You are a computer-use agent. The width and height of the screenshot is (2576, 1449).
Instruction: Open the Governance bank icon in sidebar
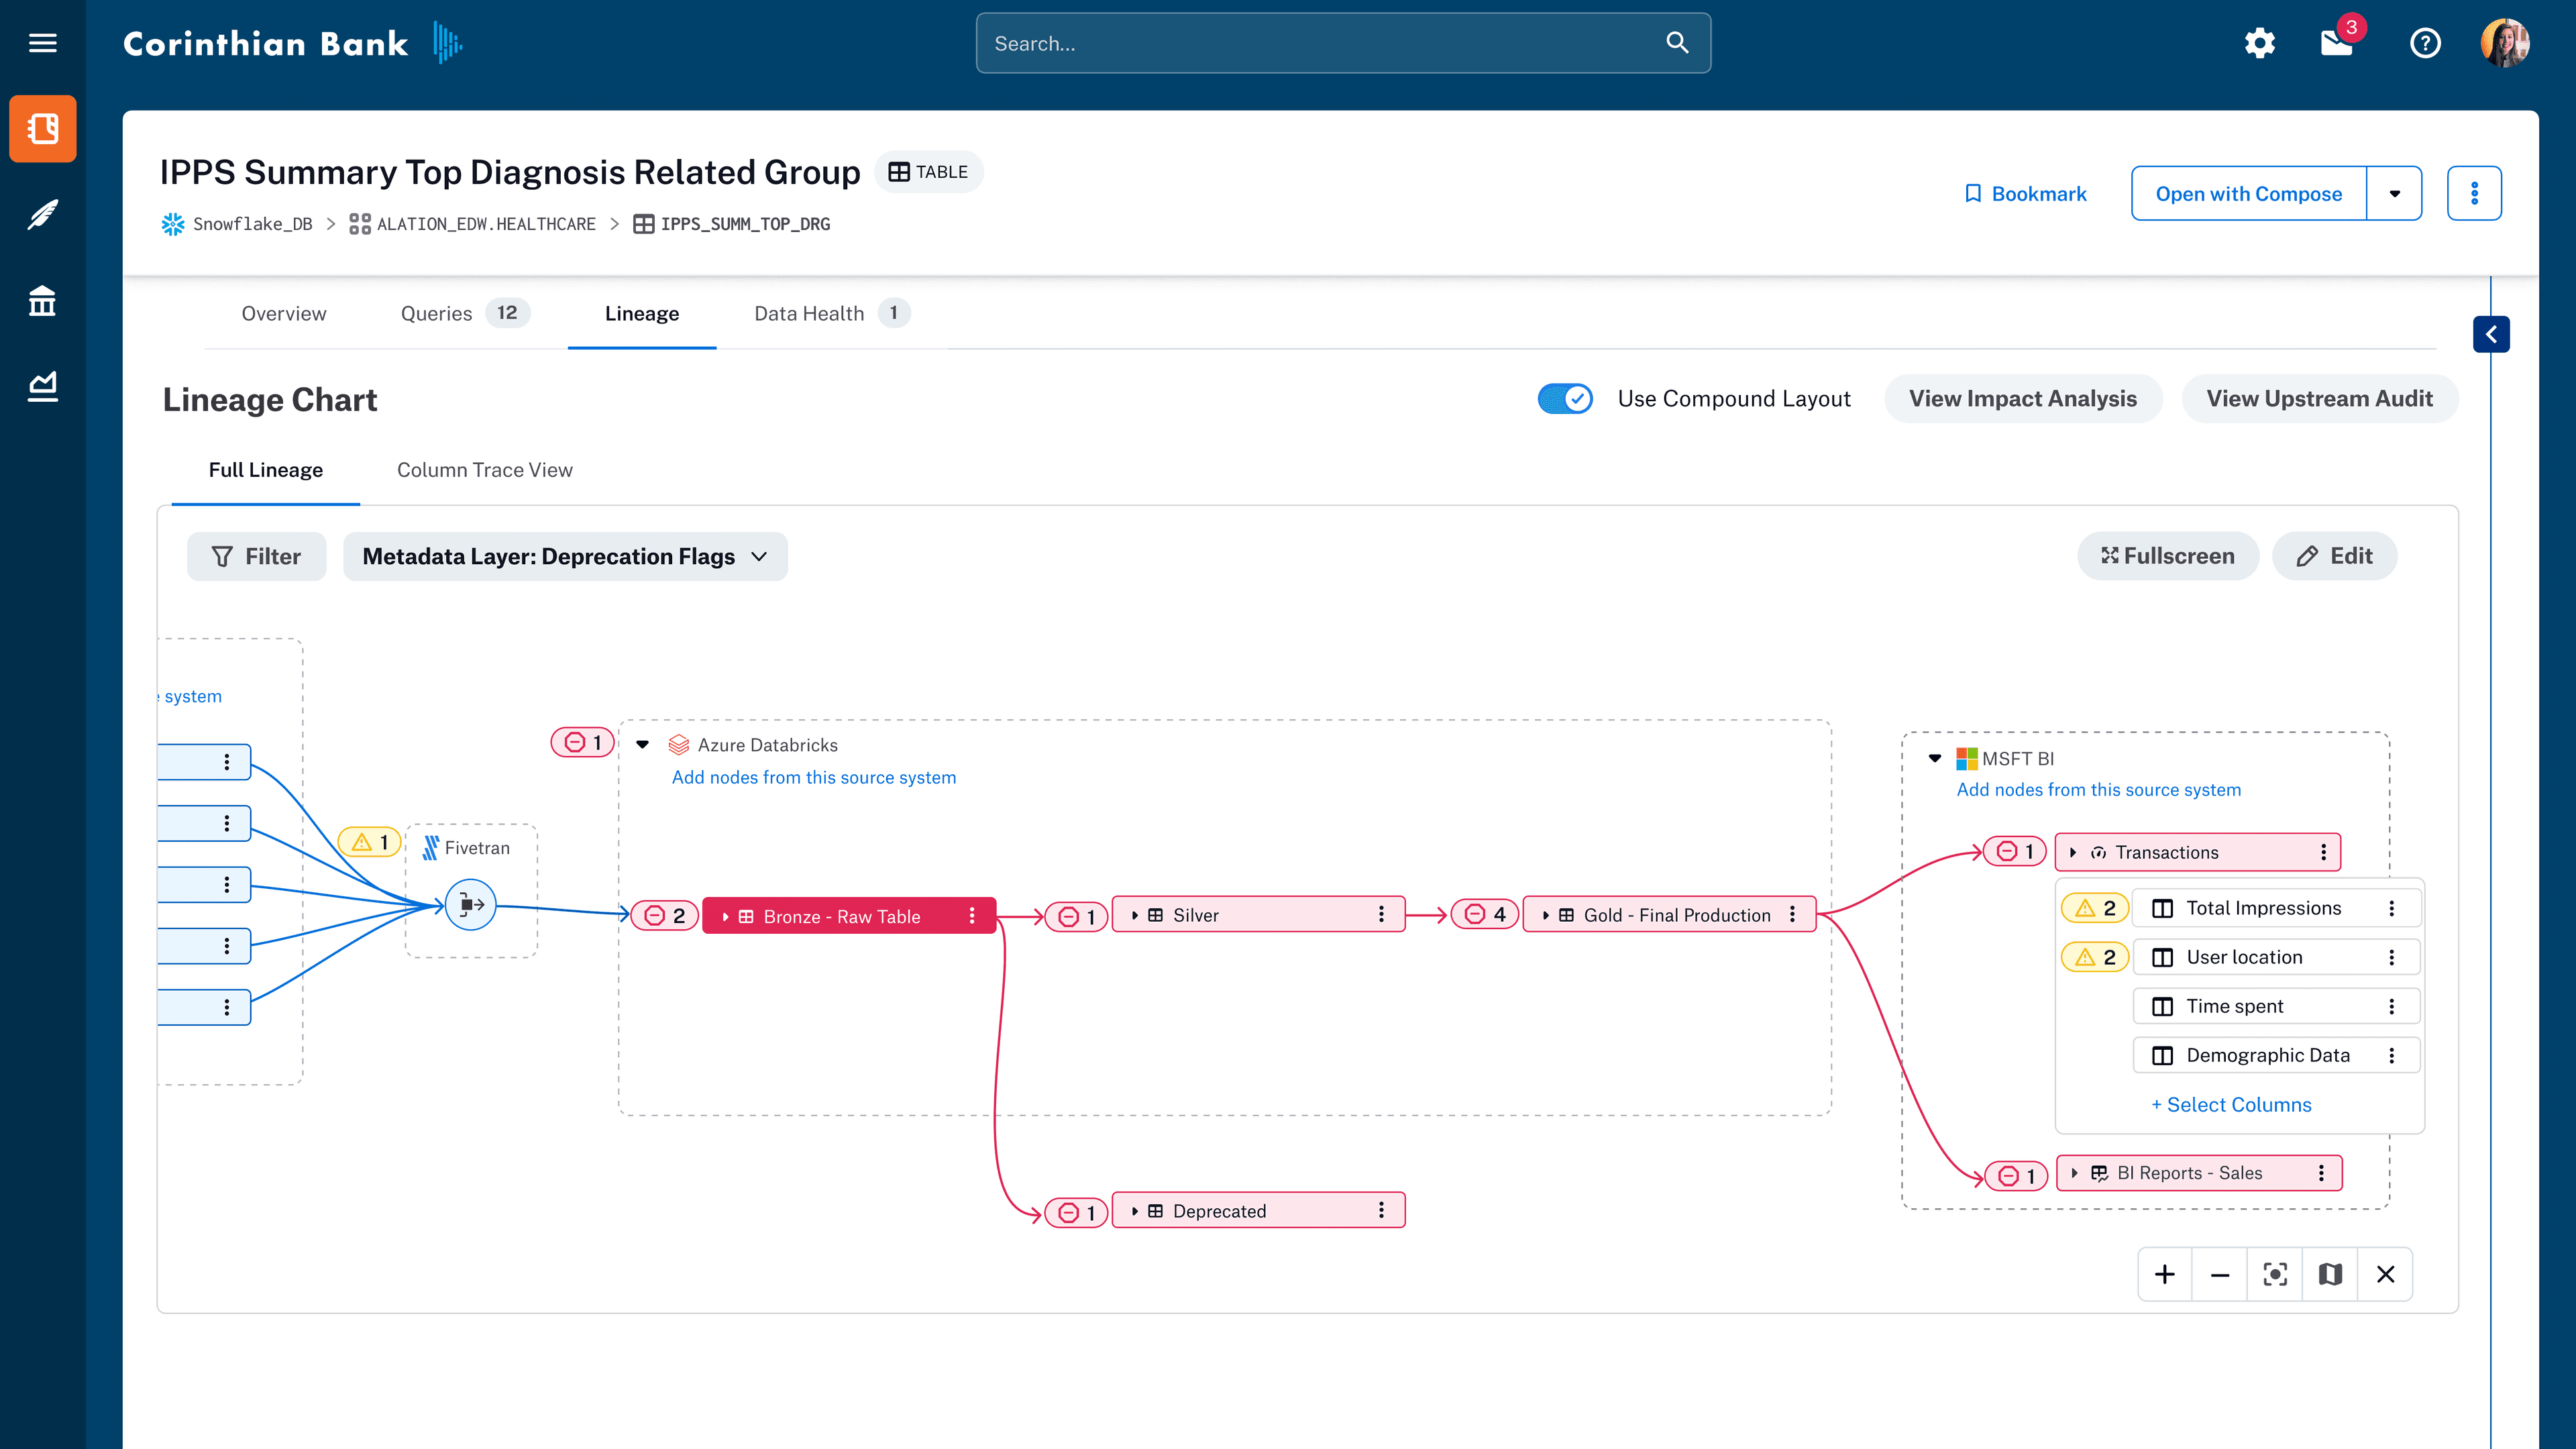click(43, 300)
